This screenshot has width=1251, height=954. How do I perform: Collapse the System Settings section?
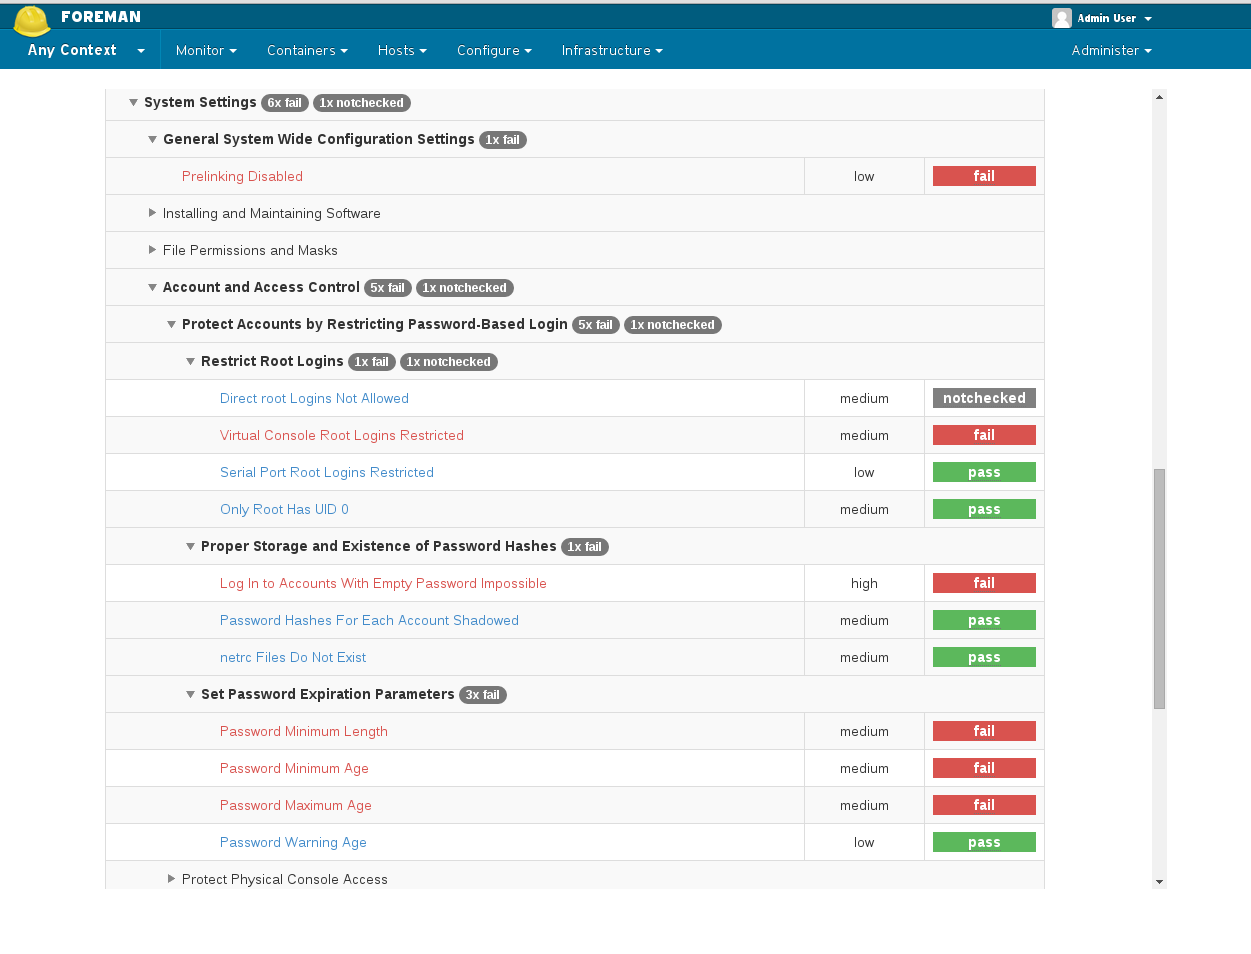coord(133,103)
